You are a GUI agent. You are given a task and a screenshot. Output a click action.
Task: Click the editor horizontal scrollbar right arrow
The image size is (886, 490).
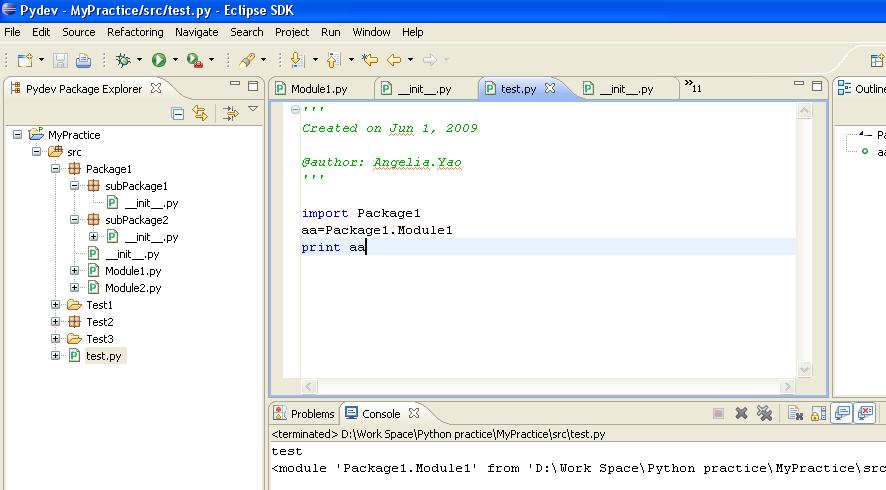coord(787,387)
